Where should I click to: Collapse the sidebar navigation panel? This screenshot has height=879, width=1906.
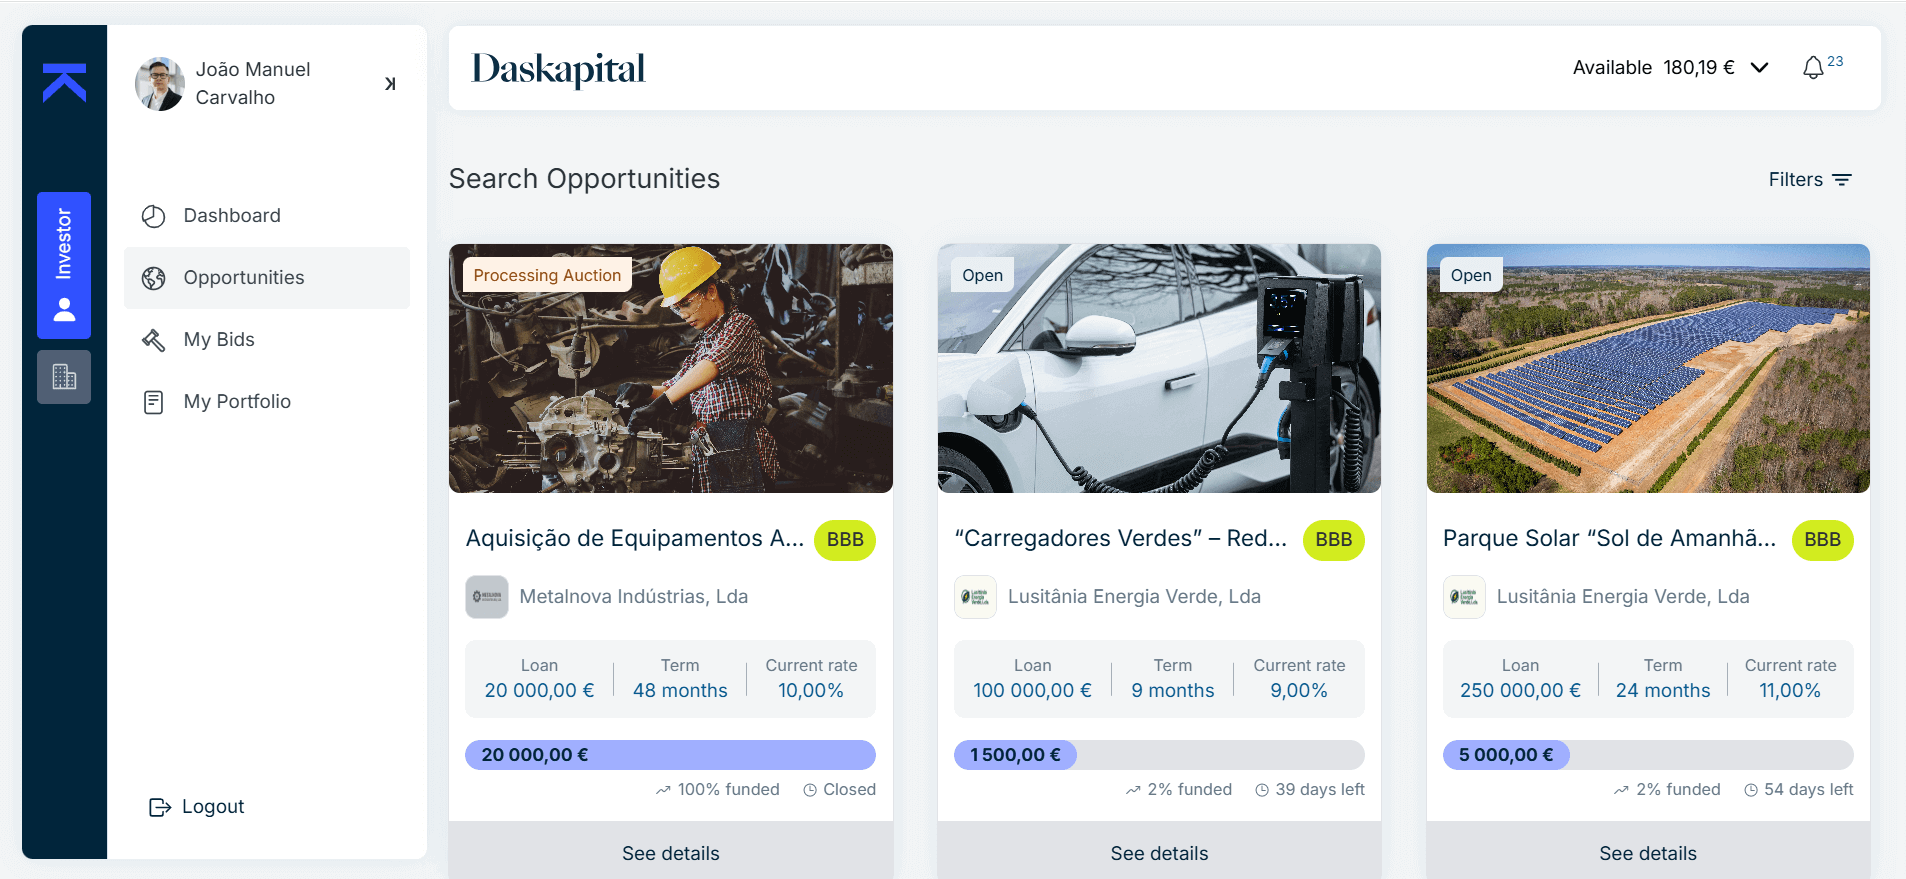[390, 84]
